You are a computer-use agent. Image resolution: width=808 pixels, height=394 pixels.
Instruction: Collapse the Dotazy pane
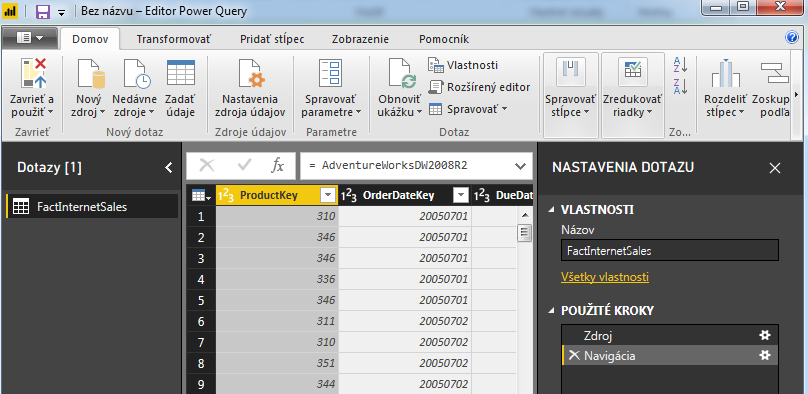tap(169, 167)
